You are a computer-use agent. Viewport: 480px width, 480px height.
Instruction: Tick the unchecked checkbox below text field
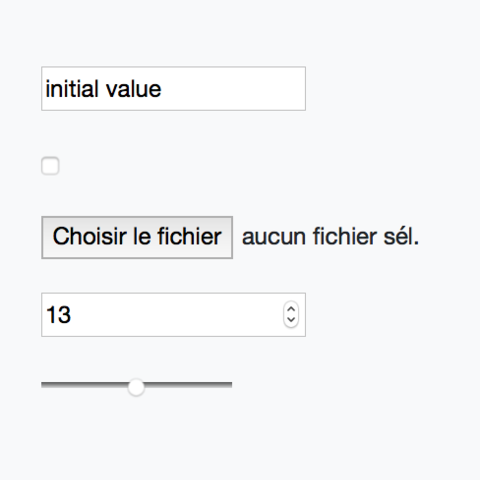[x=50, y=166]
